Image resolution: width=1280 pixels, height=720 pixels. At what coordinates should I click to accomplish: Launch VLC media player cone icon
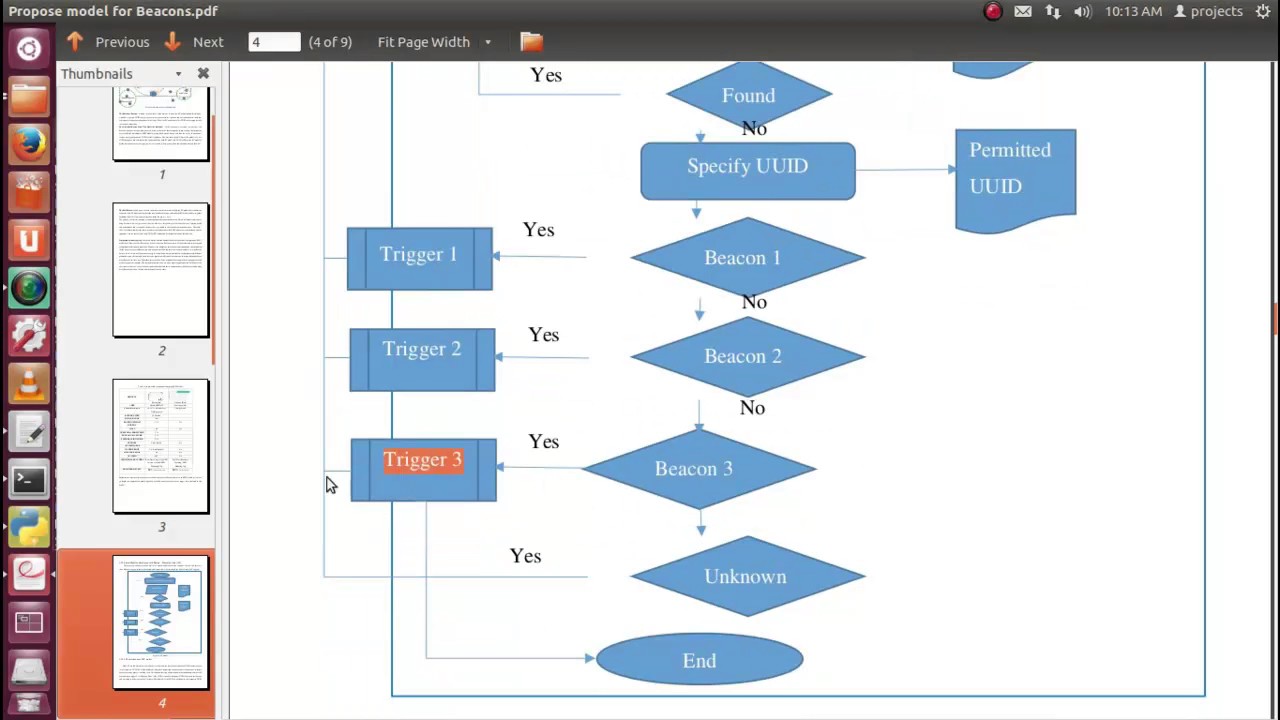28,384
